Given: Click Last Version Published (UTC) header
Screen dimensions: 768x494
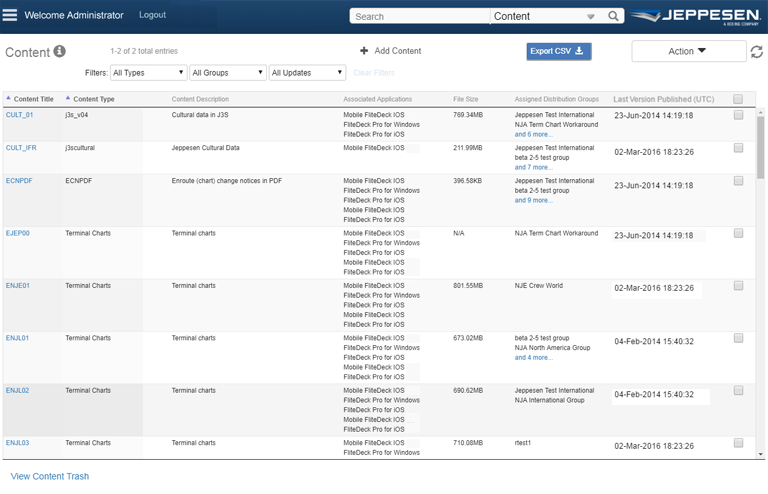Looking at the screenshot, I should tap(664, 99).
